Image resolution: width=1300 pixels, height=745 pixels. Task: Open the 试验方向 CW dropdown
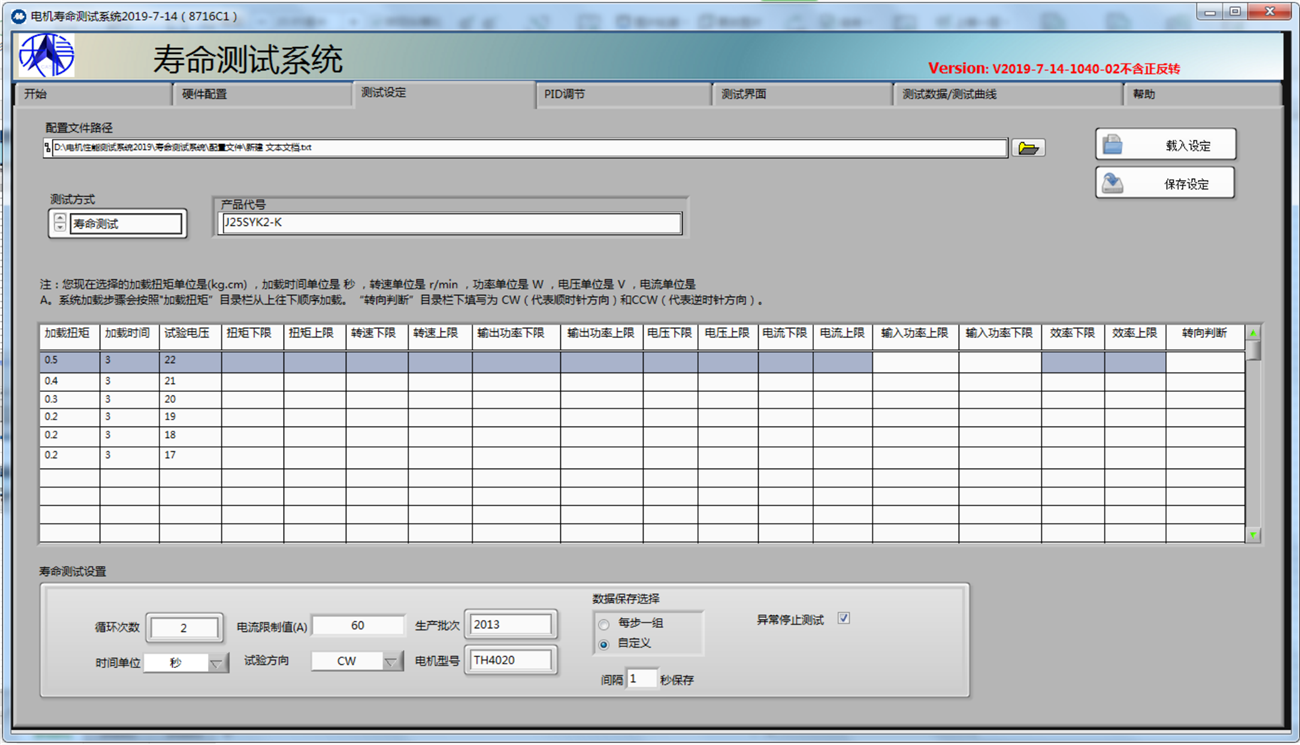tap(392, 662)
